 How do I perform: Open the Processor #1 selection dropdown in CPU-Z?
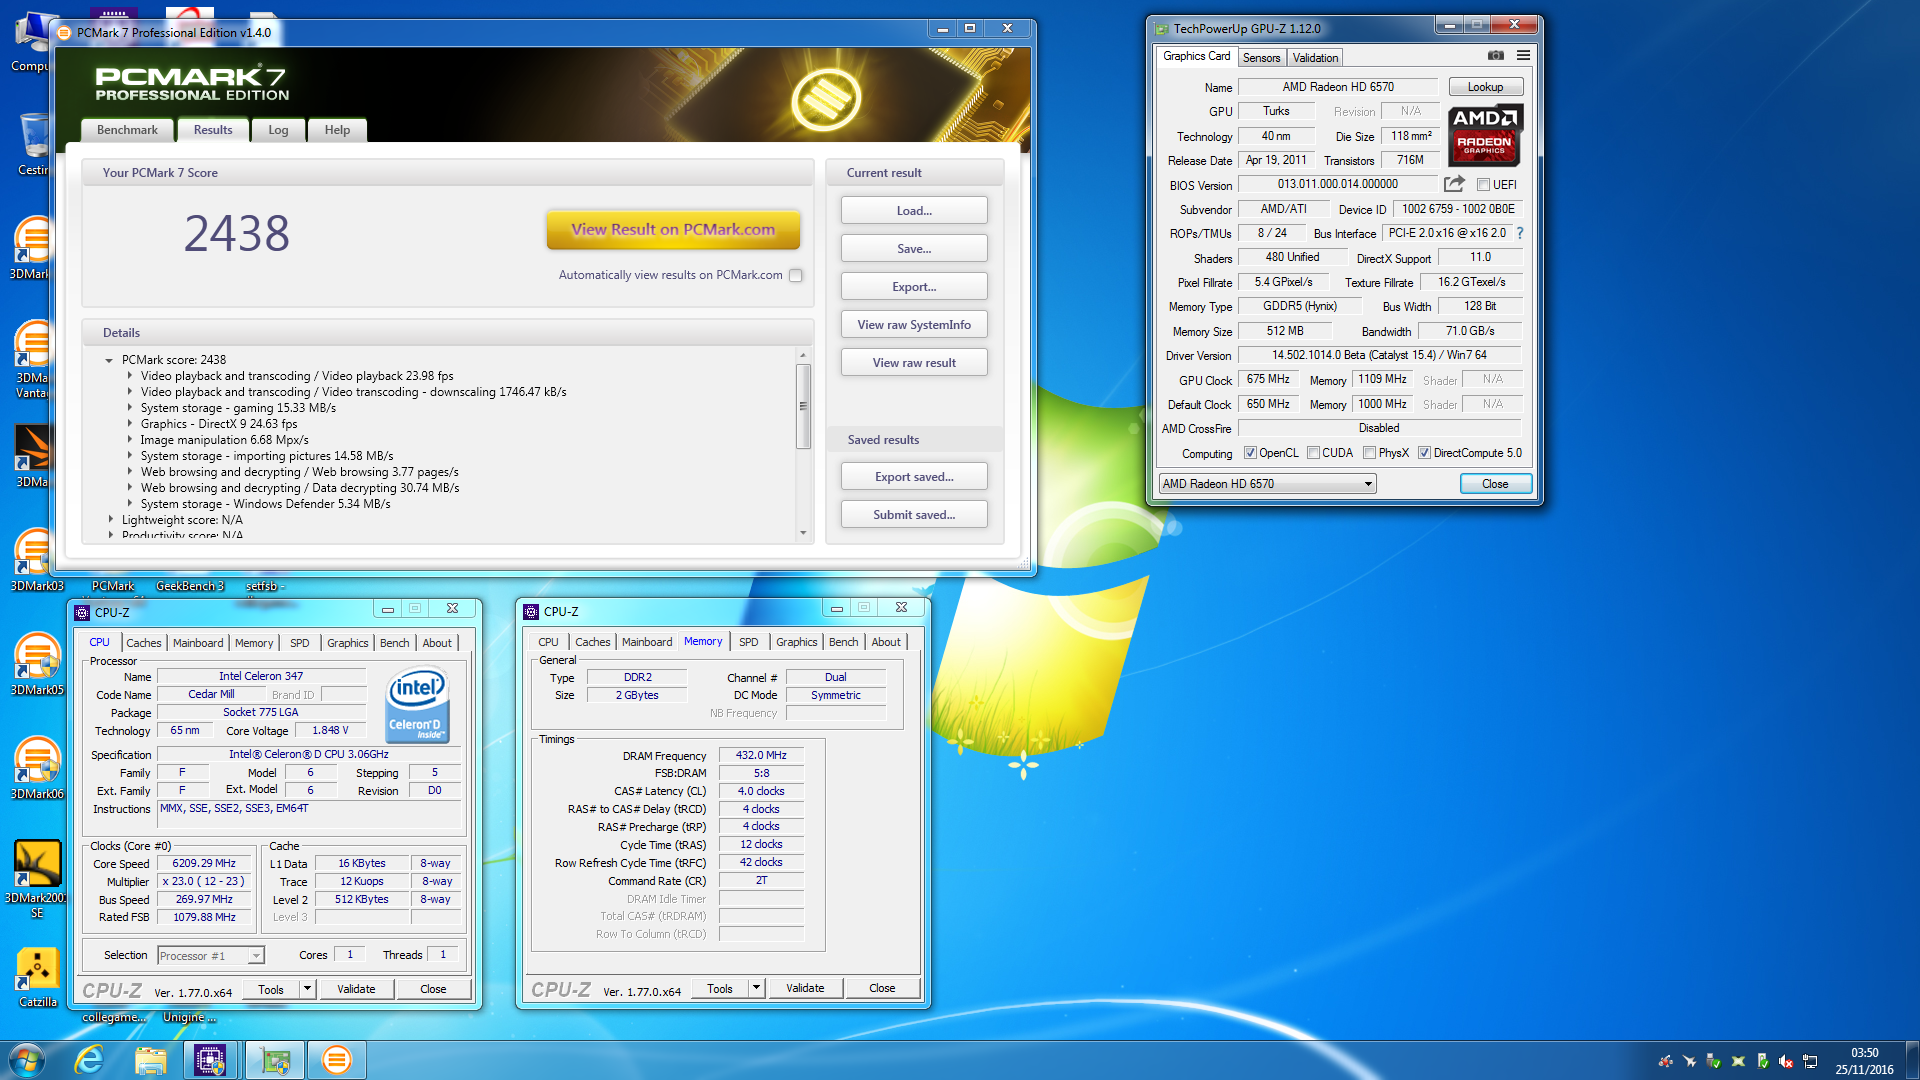pos(211,956)
